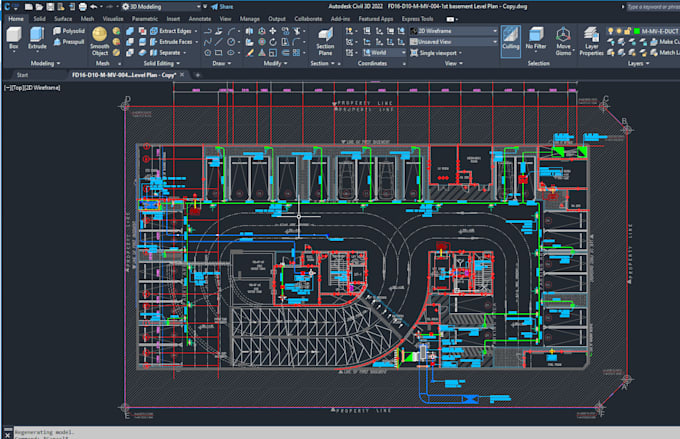680x439 pixels.
Task: Go to the Manage ribbon tab
Action: (250, 19)
